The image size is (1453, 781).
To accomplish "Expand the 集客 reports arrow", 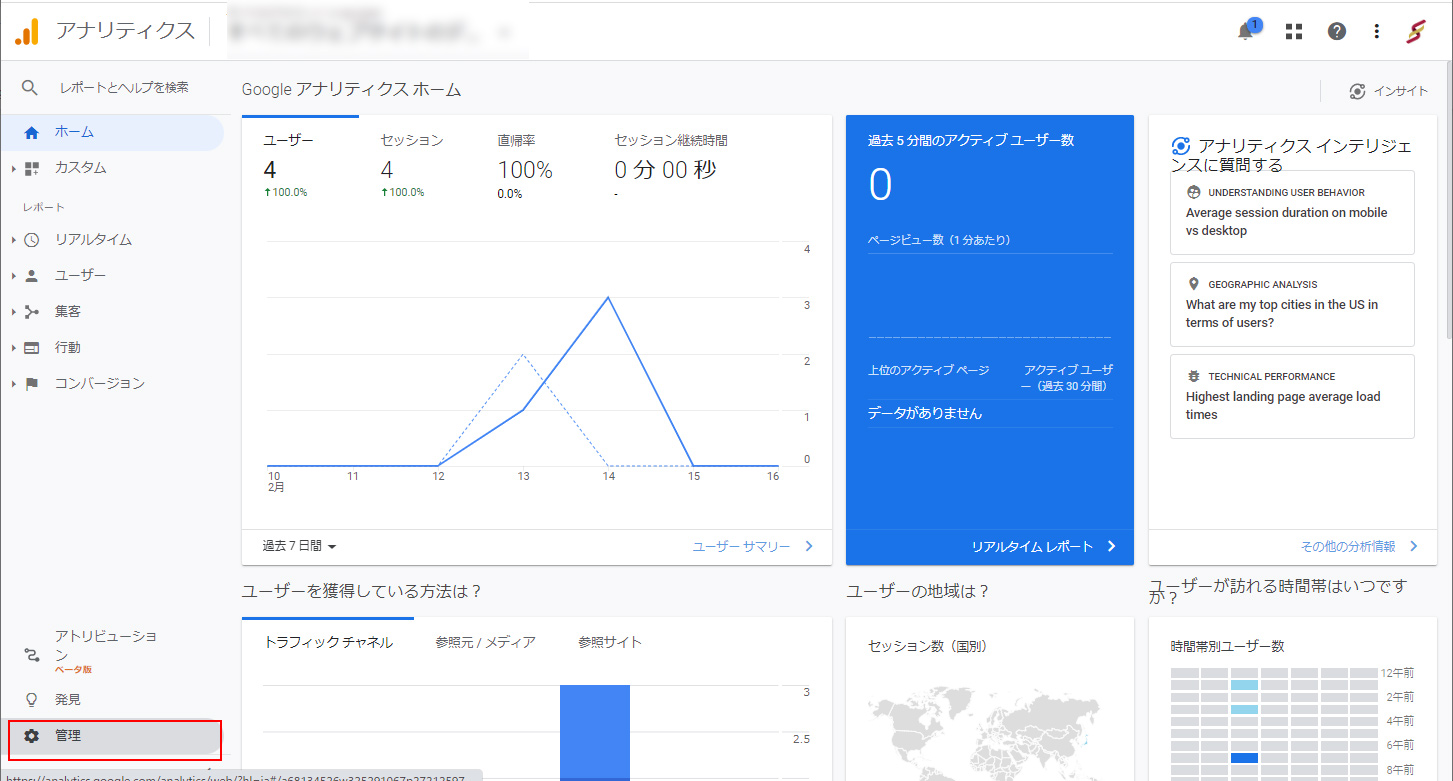I will tap(14, 312).
